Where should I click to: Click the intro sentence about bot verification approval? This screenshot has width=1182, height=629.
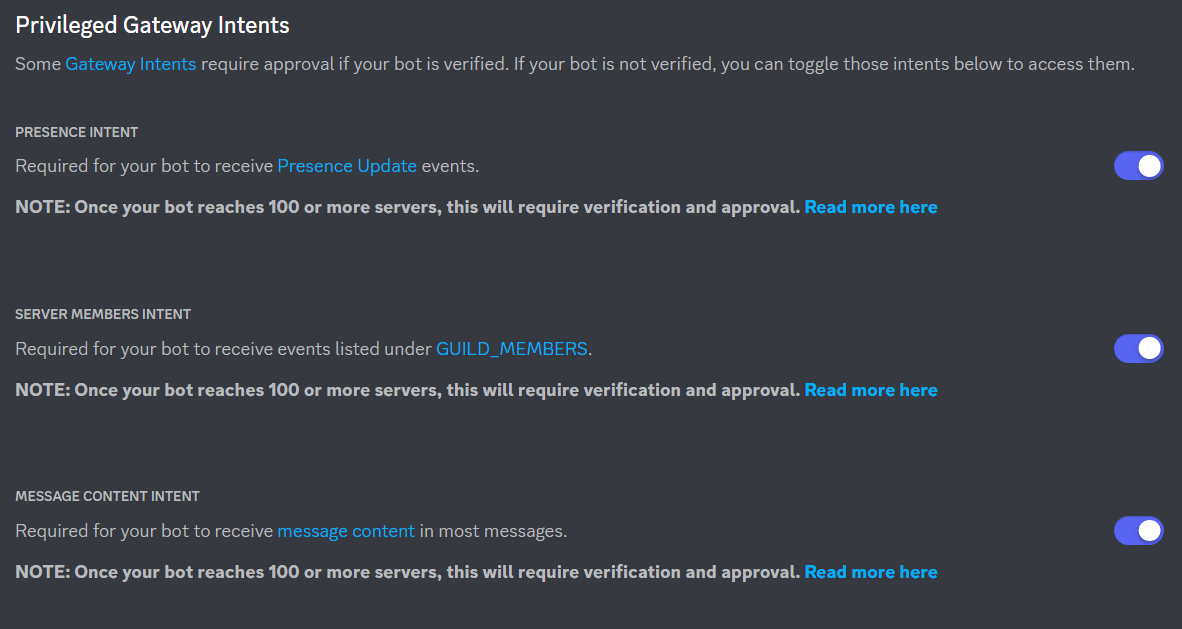coord(574,64)
